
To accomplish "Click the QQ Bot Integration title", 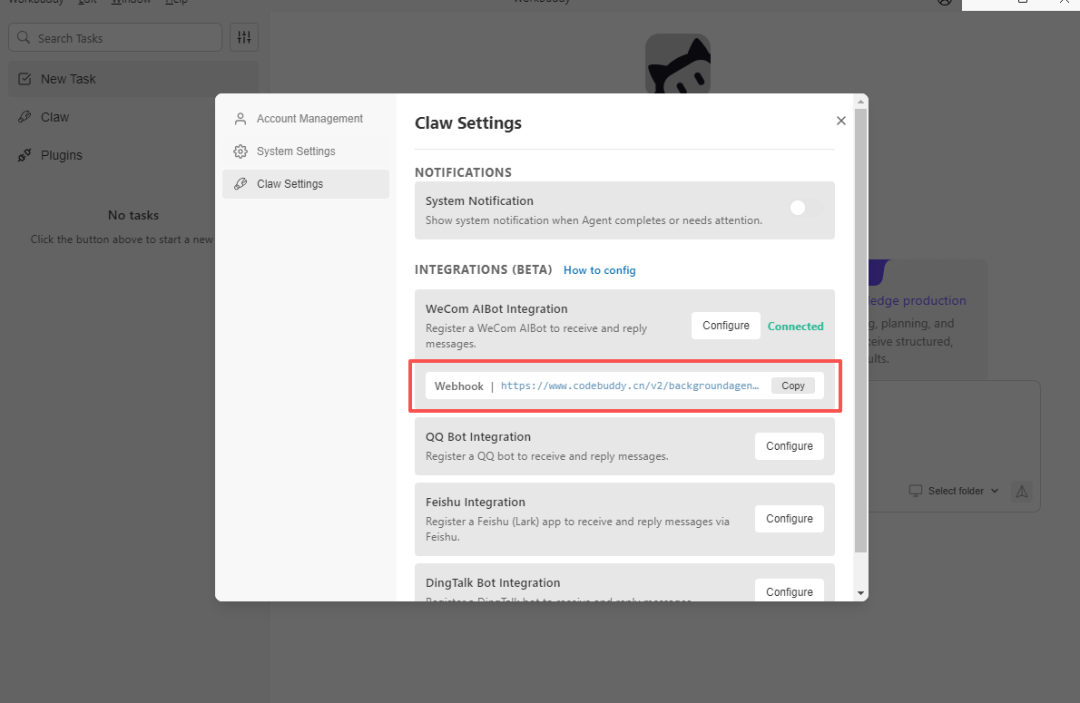I will (x=478, y=437).
